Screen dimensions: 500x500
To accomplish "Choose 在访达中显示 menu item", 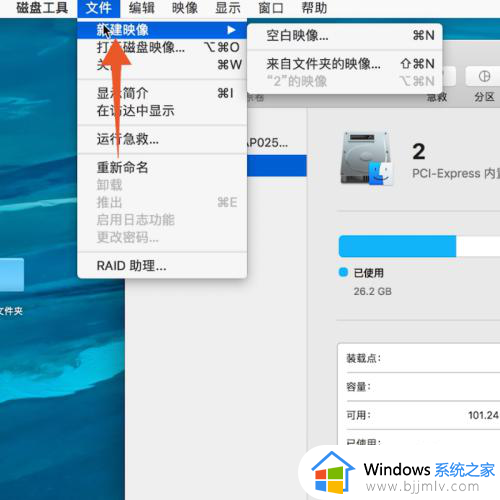I will [162, 111].
